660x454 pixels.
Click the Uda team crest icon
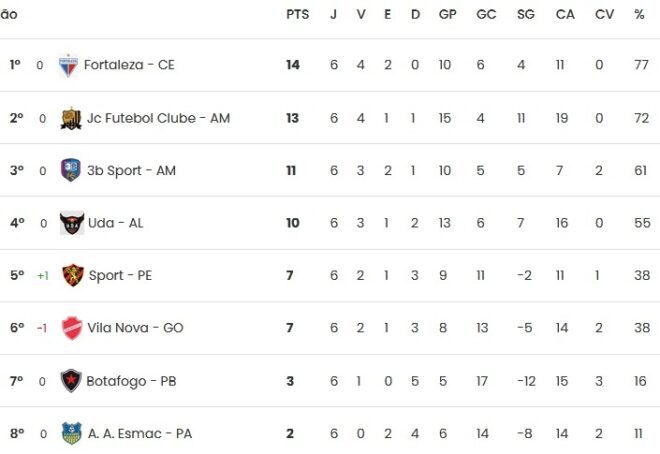[x=71, y=223]
